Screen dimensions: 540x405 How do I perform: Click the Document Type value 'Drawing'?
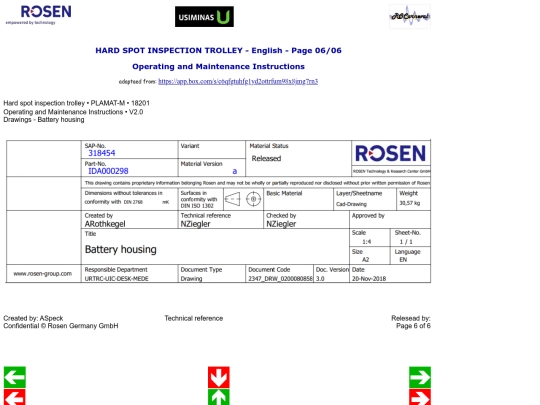click(191, 279)
